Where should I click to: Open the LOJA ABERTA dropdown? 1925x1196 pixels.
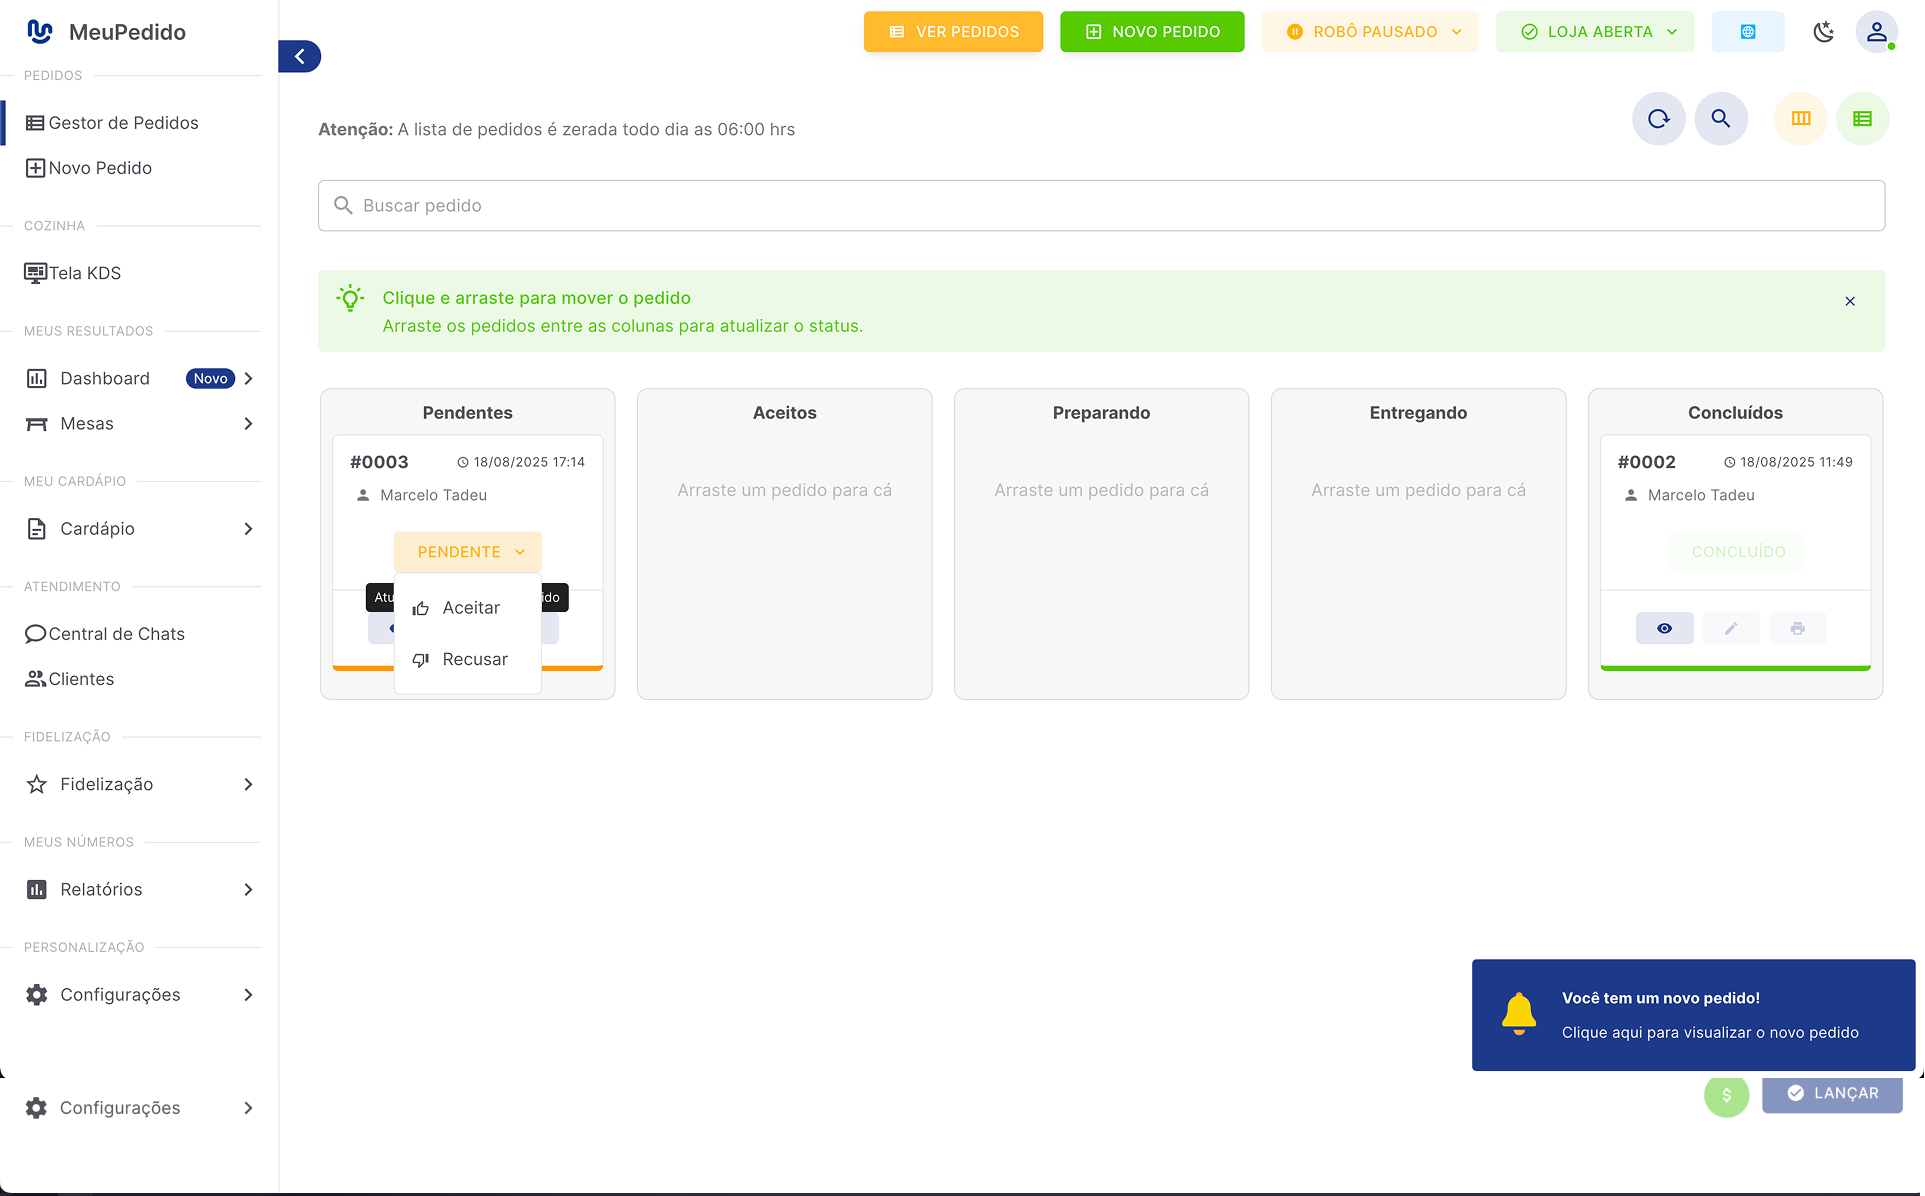point(1594,31)
